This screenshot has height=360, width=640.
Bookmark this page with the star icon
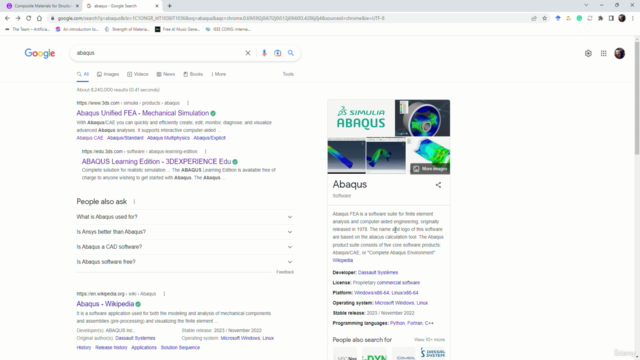pyautogui.click(x=544, y=18)
